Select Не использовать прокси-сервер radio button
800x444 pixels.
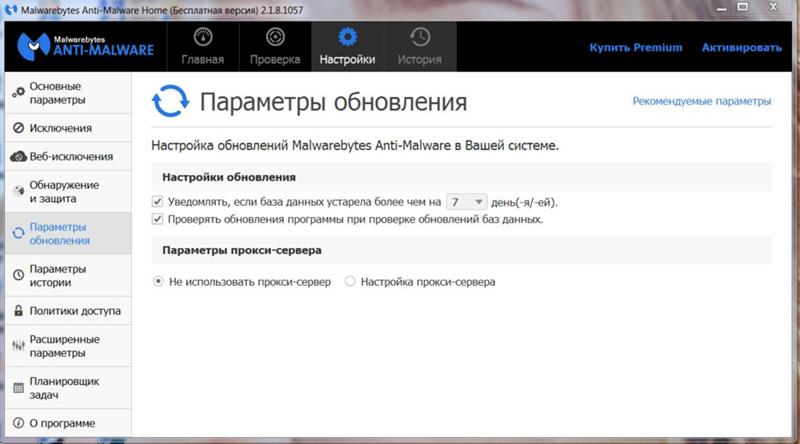(x=158, y=281)
